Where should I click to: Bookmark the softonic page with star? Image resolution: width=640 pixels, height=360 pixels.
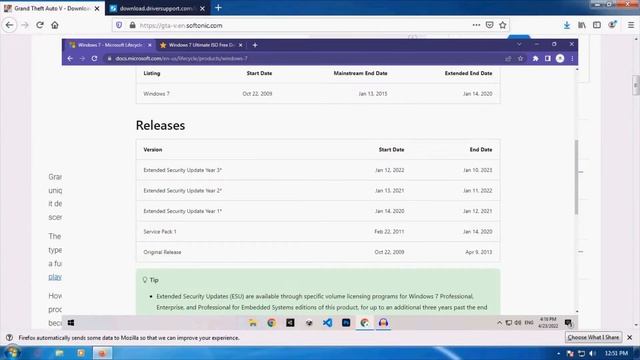[x=502, y=25]
